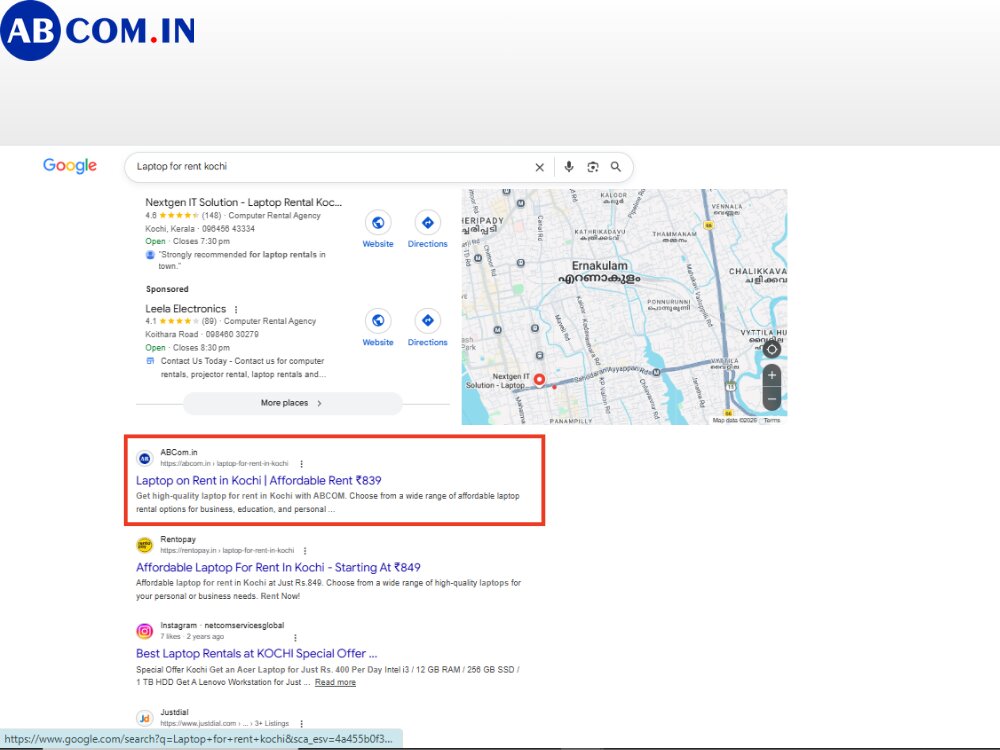Click the Nextgen IT red map pin
The image size is (1000, 750).
point(540,380)
